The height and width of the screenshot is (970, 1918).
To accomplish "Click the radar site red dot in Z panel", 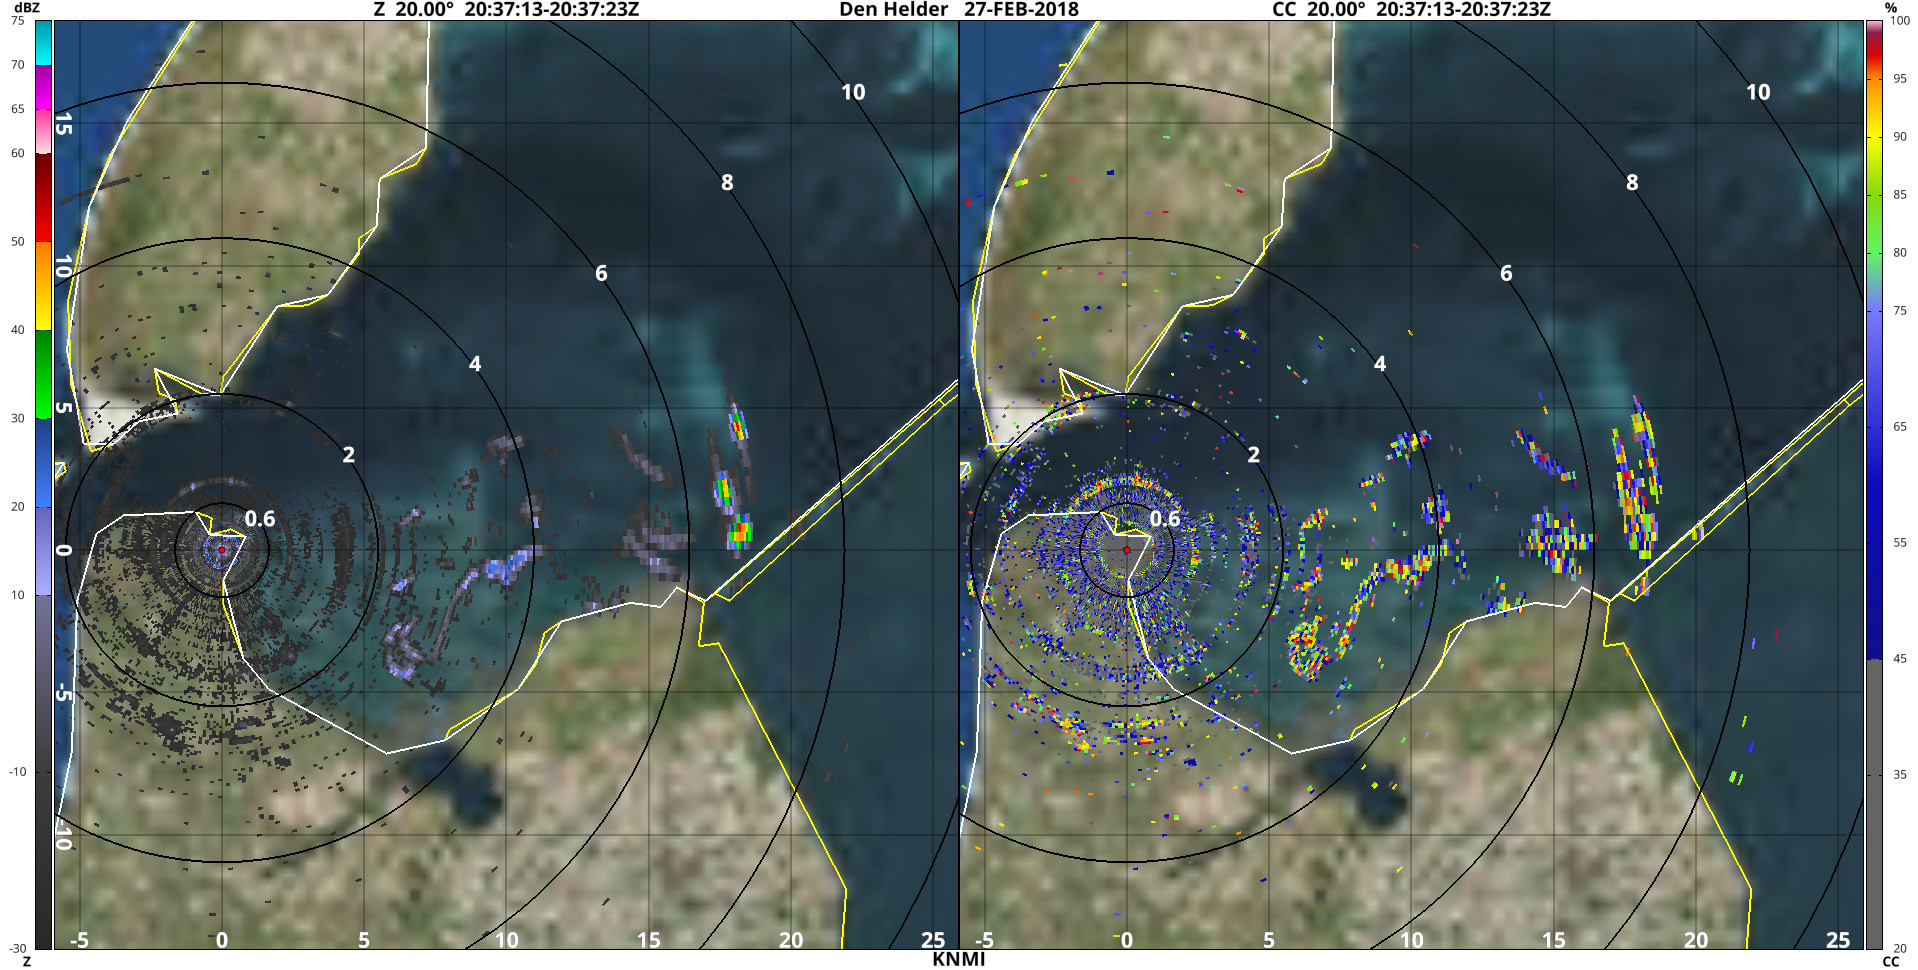I will coord(222,550).
